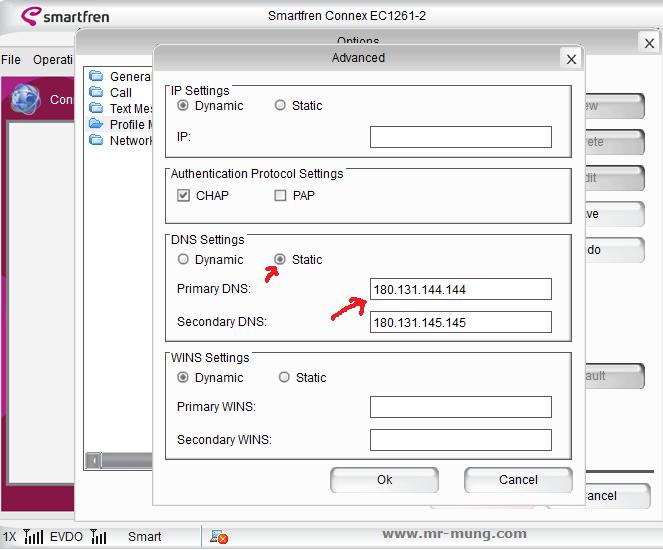
Task: Open the File menu
Action: pyautogui.click(x=11, y=60)
